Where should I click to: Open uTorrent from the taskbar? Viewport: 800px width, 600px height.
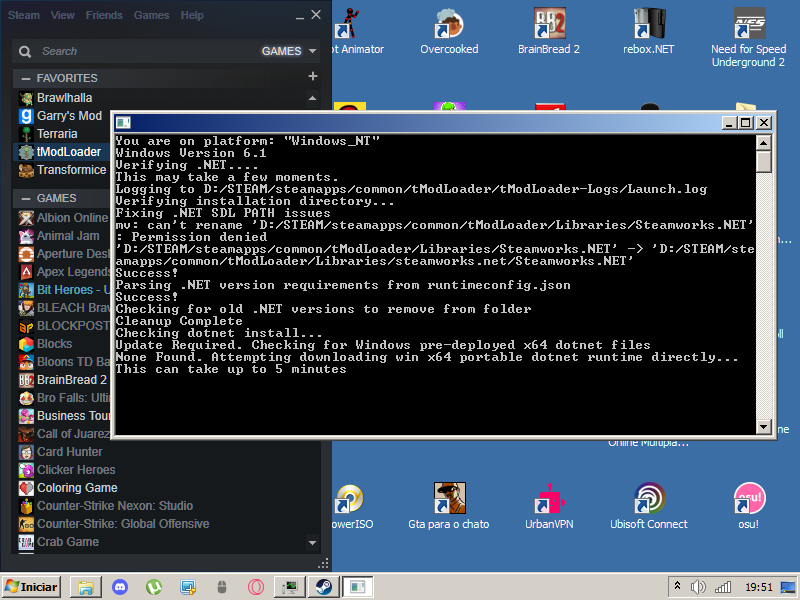[154, 587]
